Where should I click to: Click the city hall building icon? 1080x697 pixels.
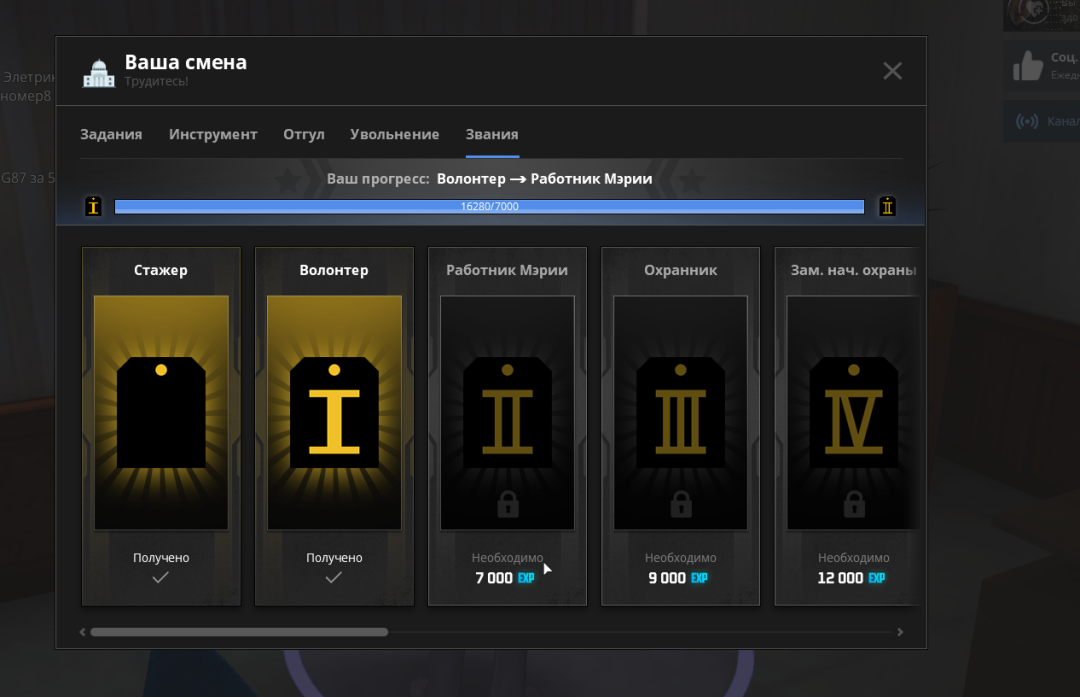(98, 72)
